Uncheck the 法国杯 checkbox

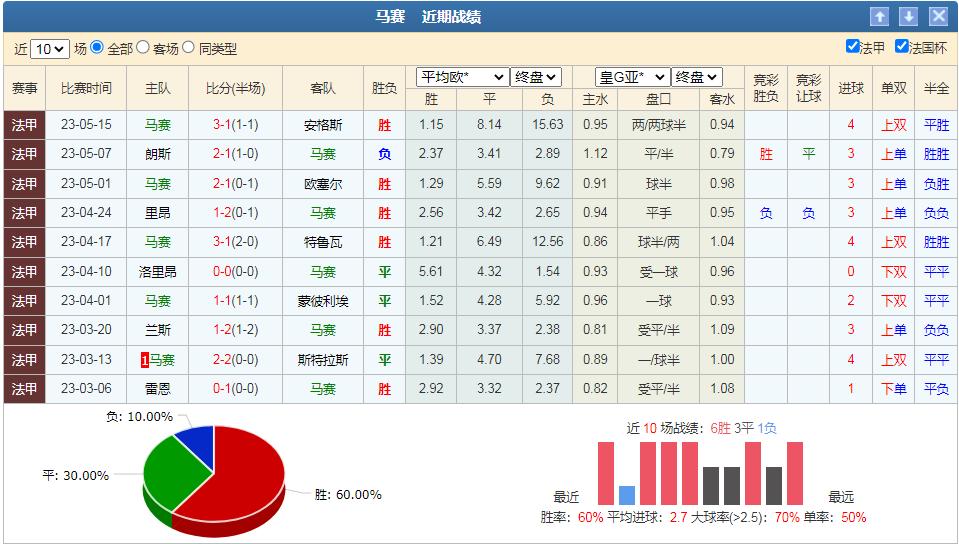click(x=901, y=46)
